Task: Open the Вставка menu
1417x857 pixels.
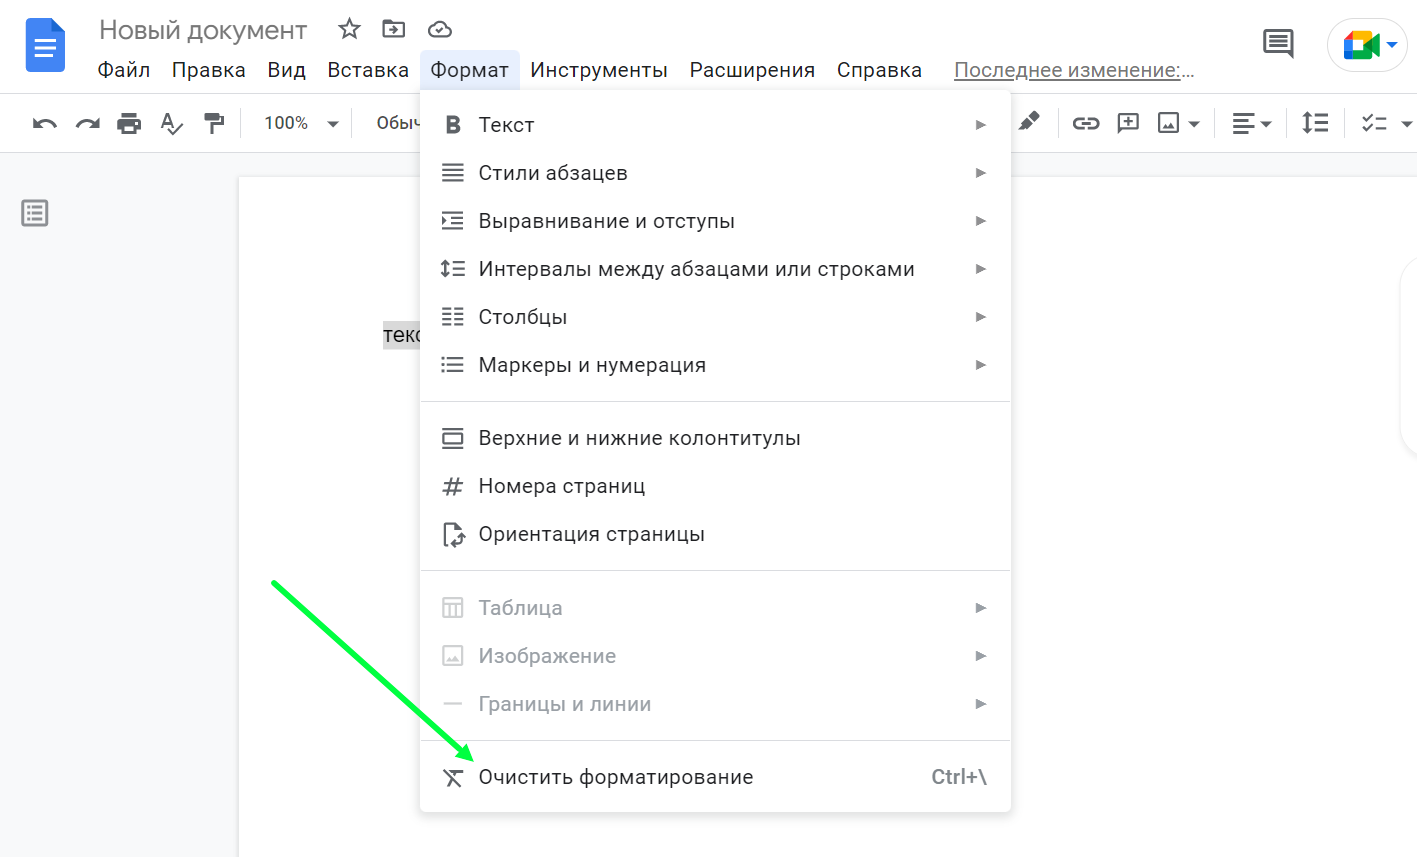Action: [x=368, y=70]
